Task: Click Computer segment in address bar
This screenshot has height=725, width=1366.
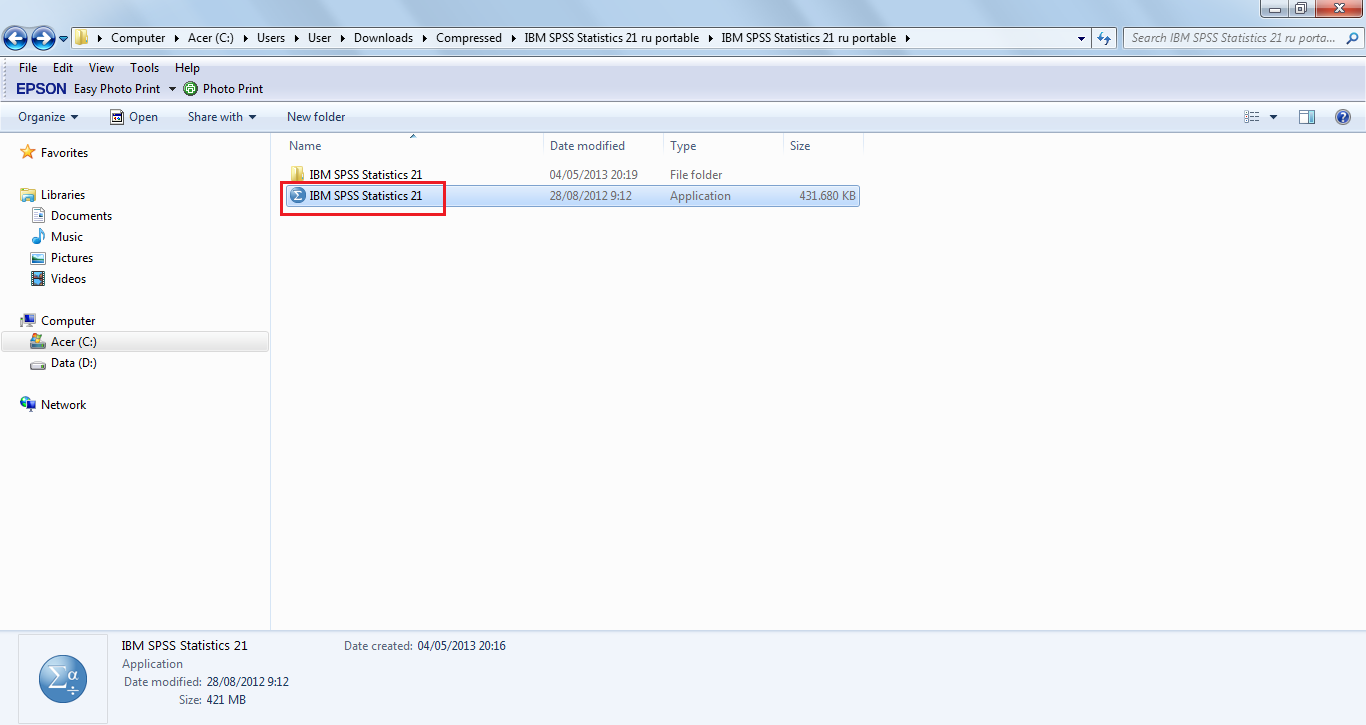Action: point(138,38)
